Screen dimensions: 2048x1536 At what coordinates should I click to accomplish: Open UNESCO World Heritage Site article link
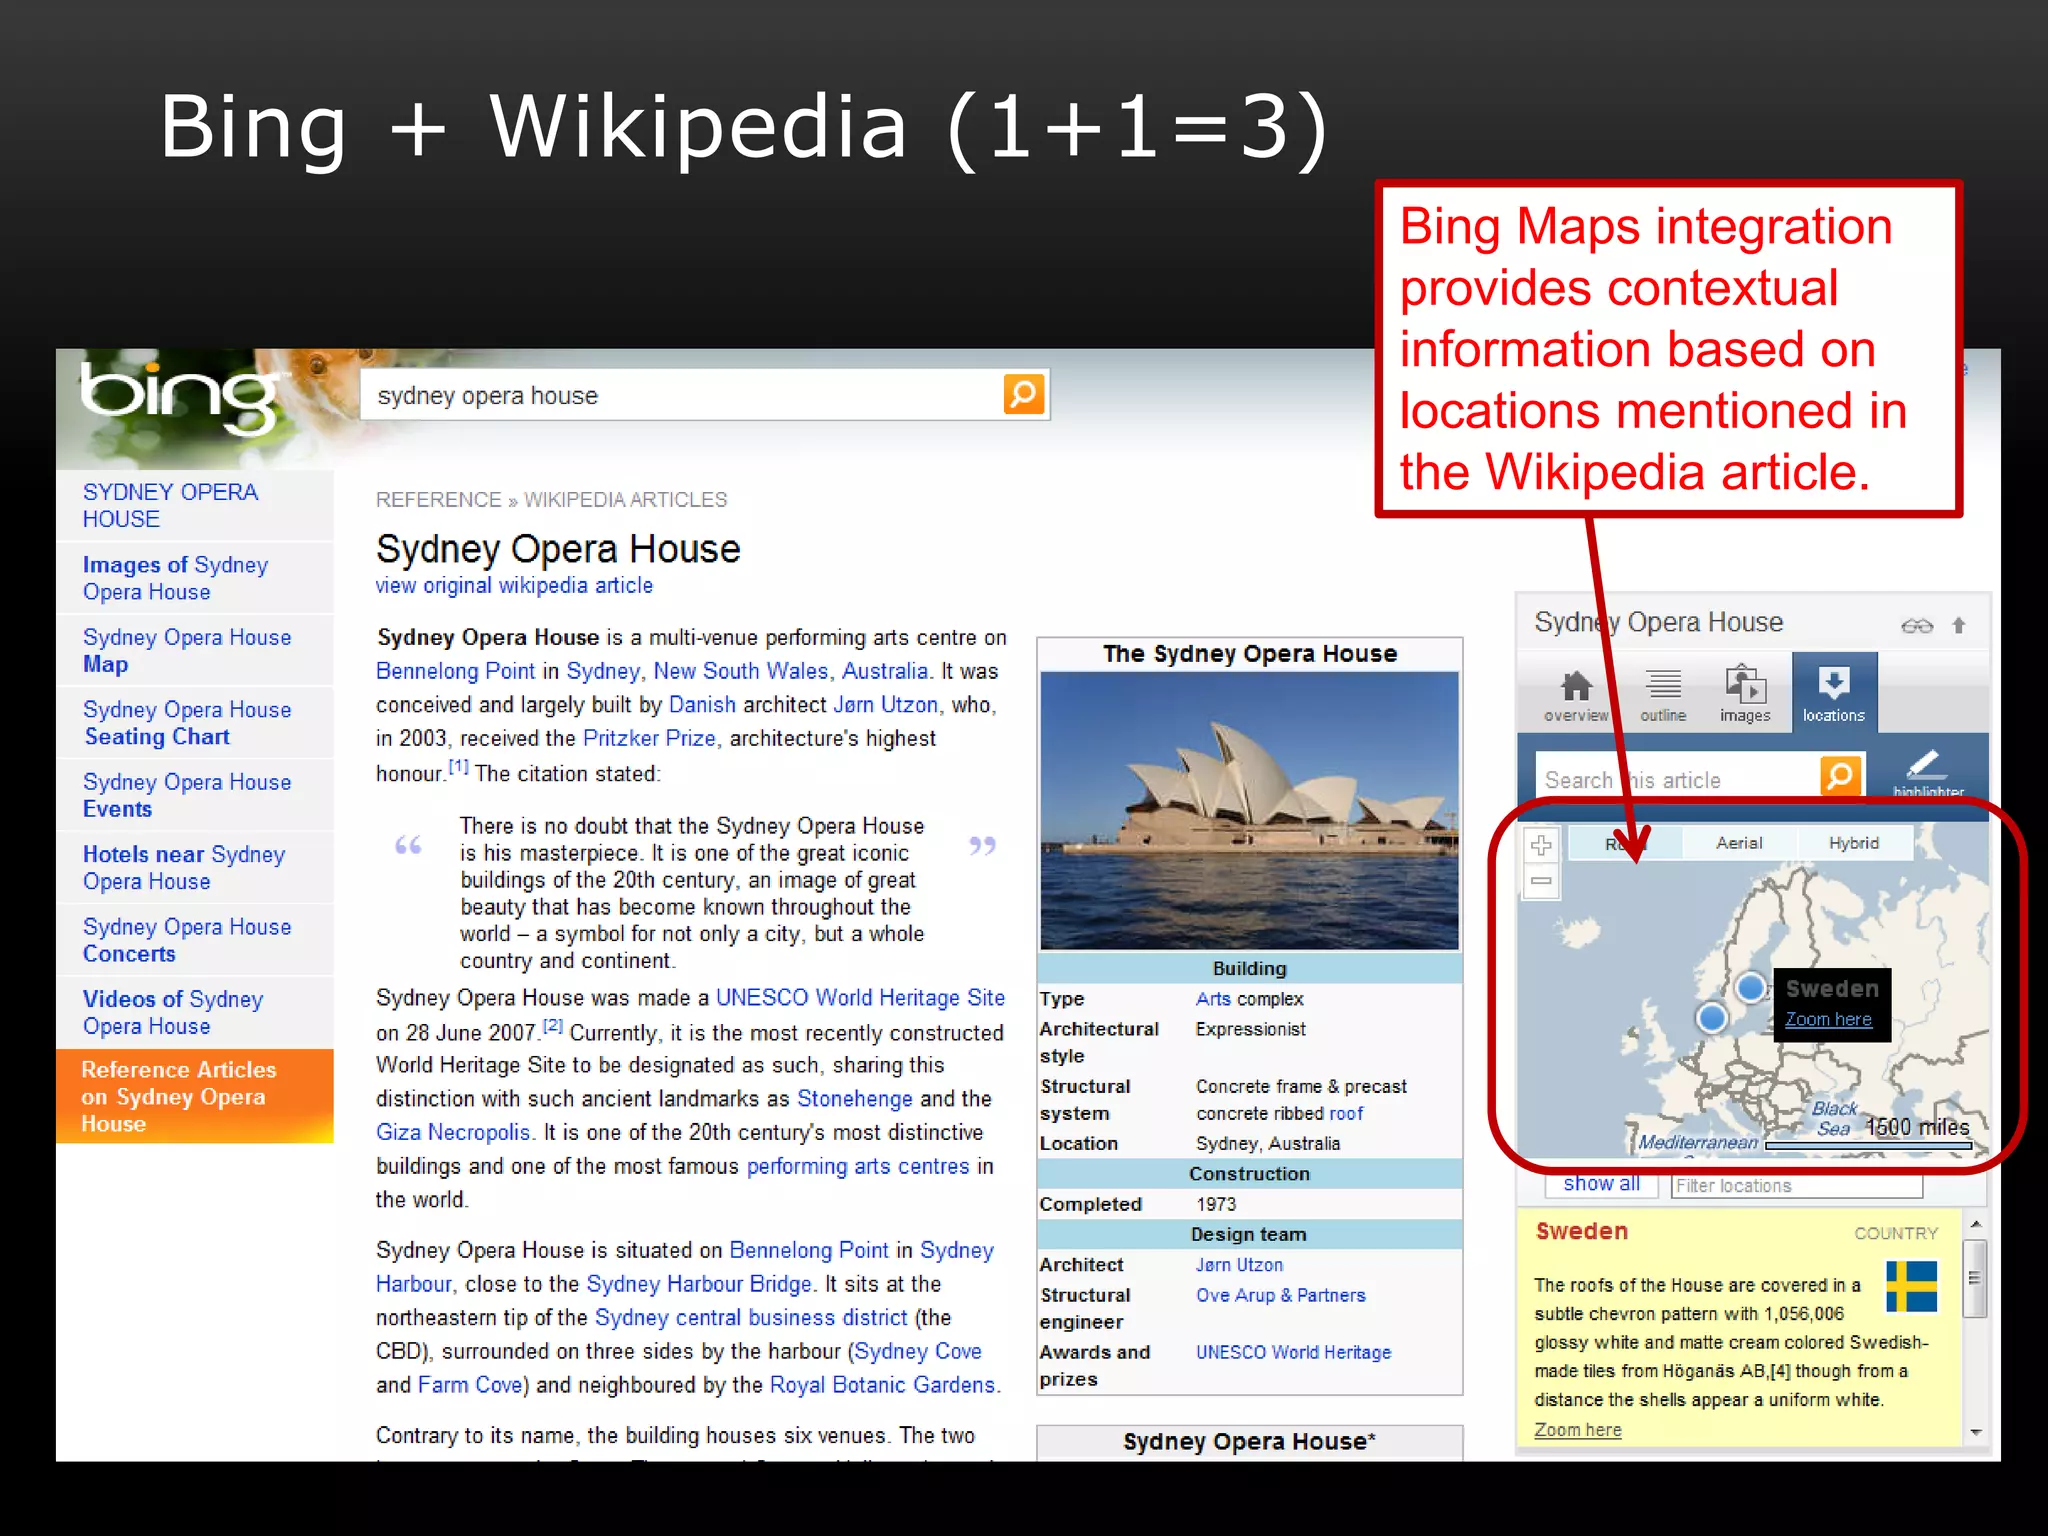click(x=860, y=998)
